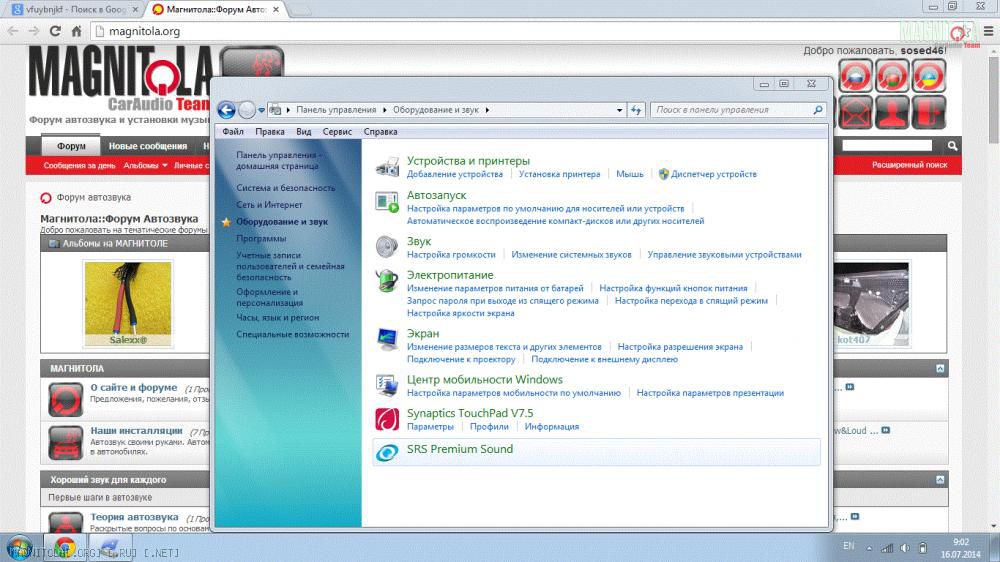Click kot407 album thumbnail
This screenshot has width=1000, height=562.
coord(871,304)
